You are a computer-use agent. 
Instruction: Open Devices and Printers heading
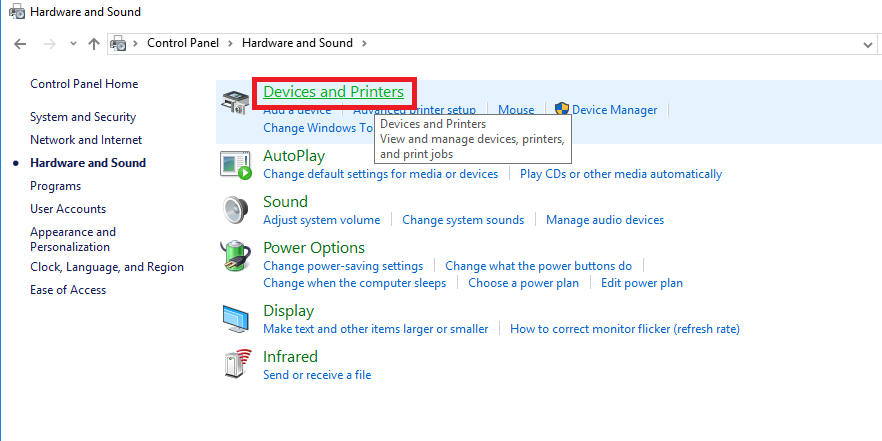click(x=334, y=92)
